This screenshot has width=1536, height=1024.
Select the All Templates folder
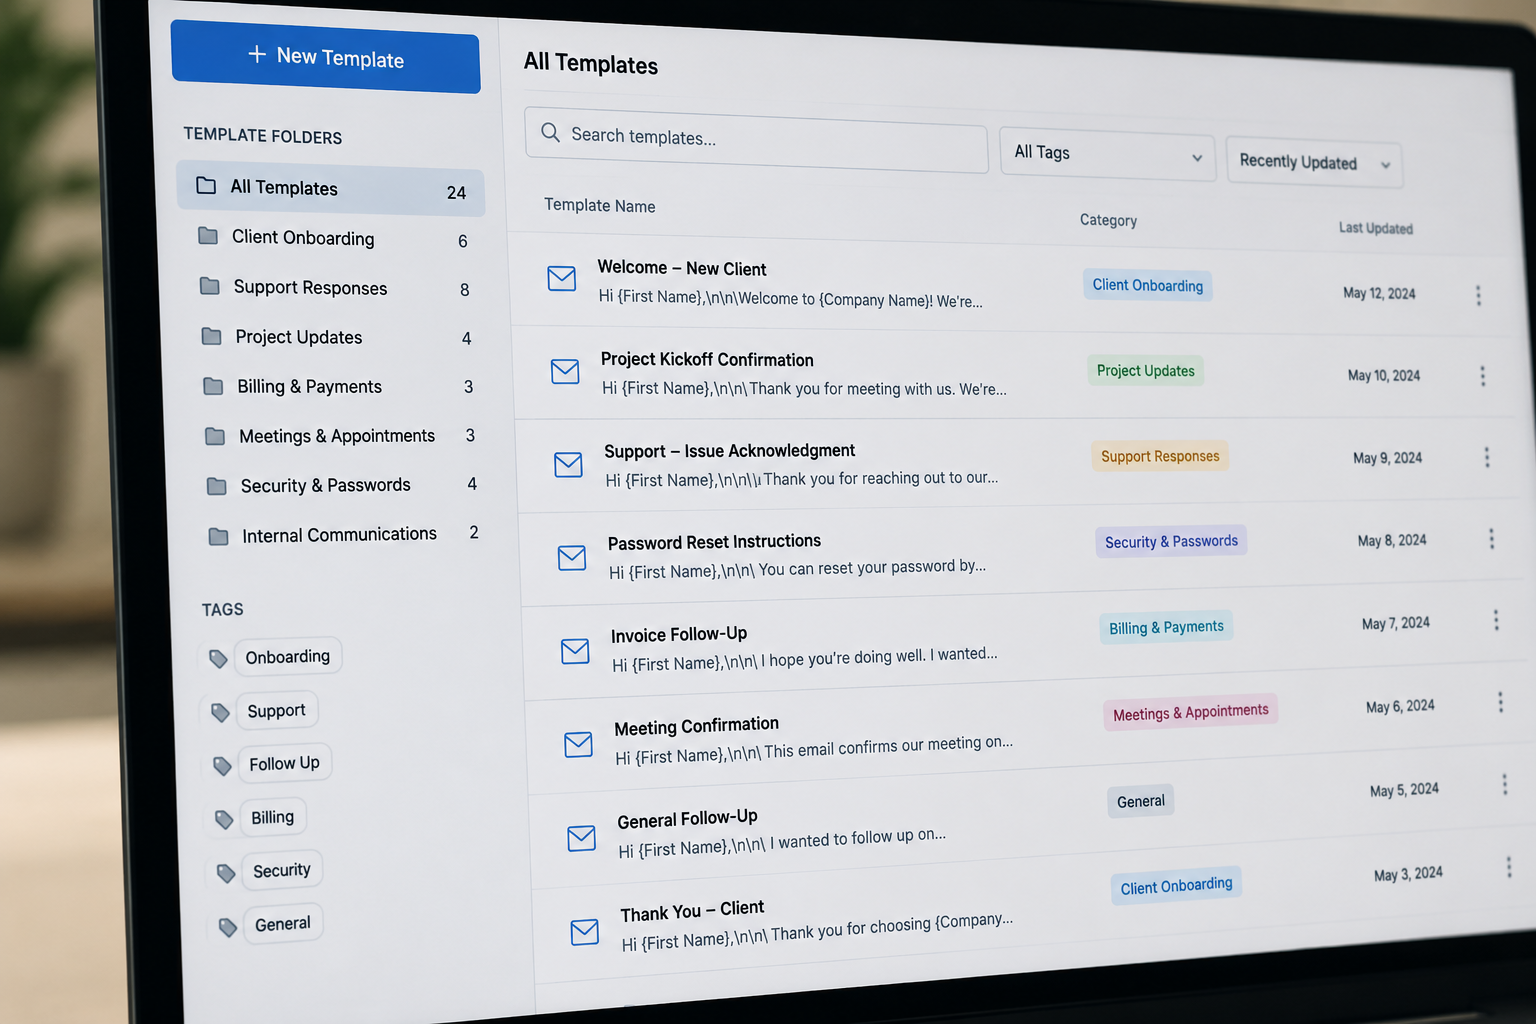click(x=331, y=189)
